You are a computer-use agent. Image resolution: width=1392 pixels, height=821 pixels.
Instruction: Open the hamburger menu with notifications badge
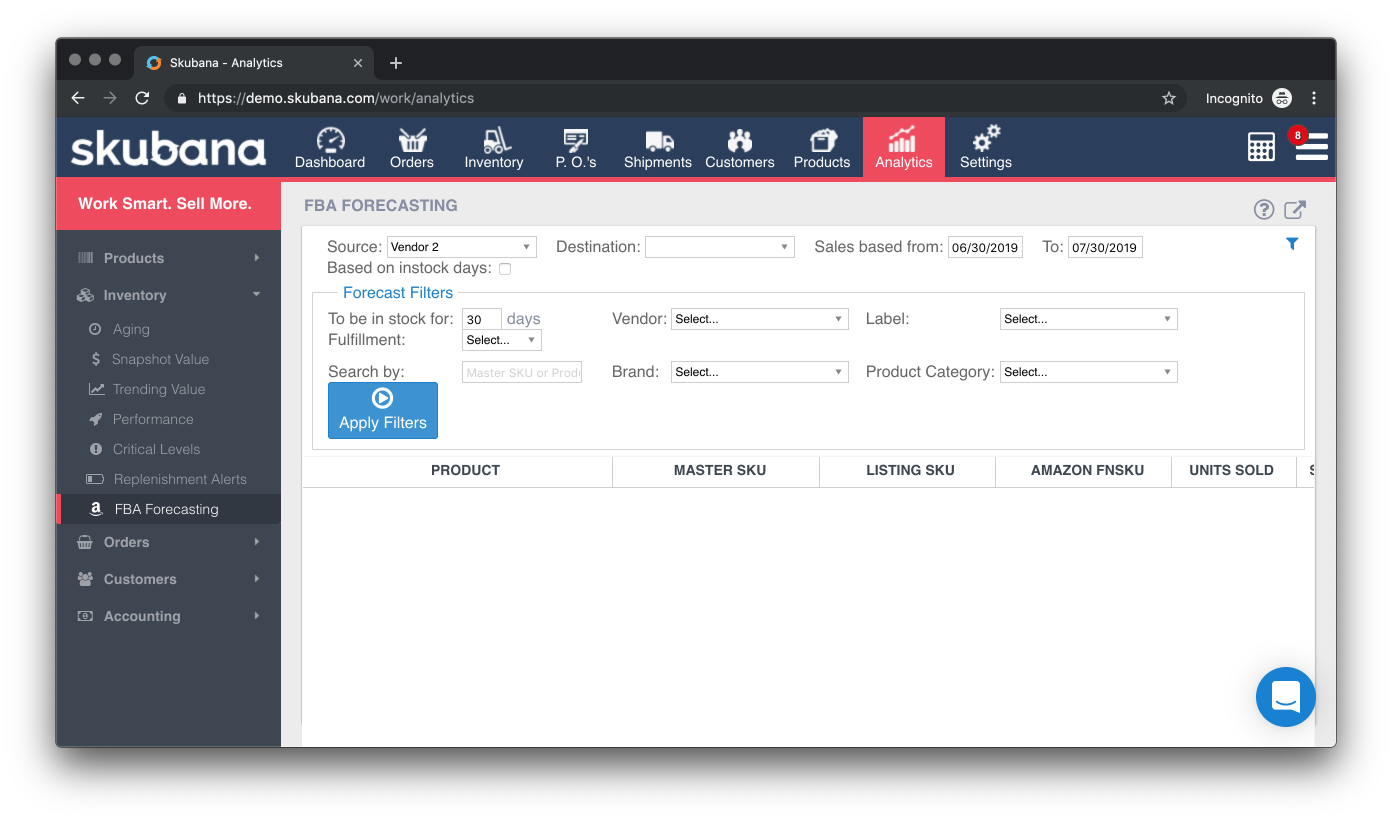(x=1311, y=146)
